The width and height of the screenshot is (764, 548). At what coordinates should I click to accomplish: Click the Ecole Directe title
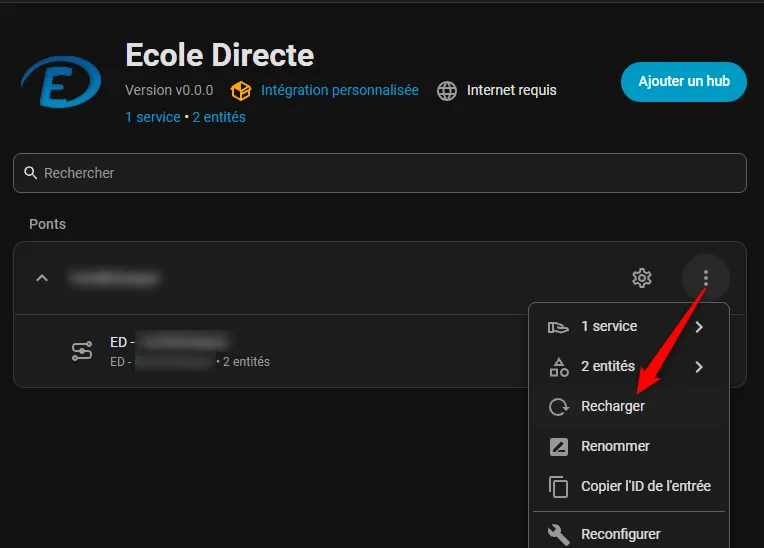pos(220,55)
